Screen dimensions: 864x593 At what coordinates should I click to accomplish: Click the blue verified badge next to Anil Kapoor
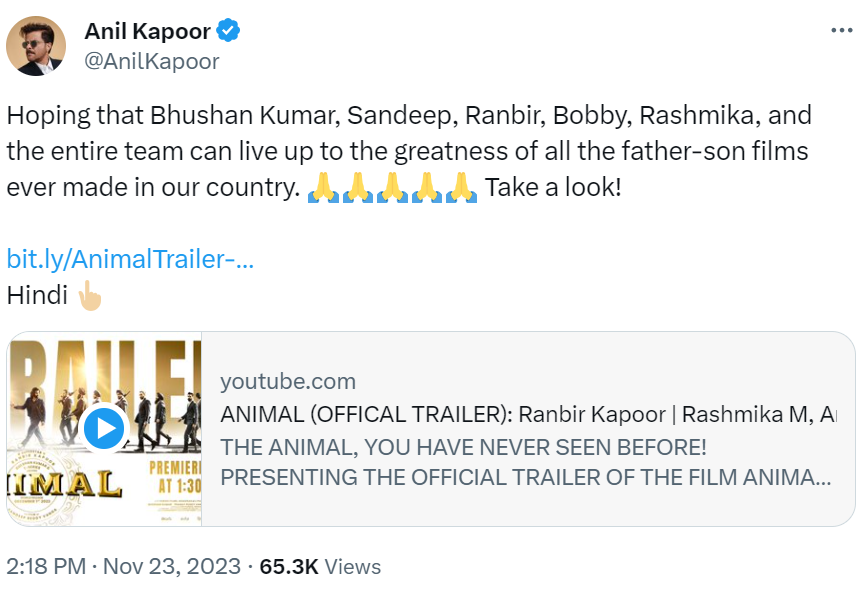click(x=229, y=31)
